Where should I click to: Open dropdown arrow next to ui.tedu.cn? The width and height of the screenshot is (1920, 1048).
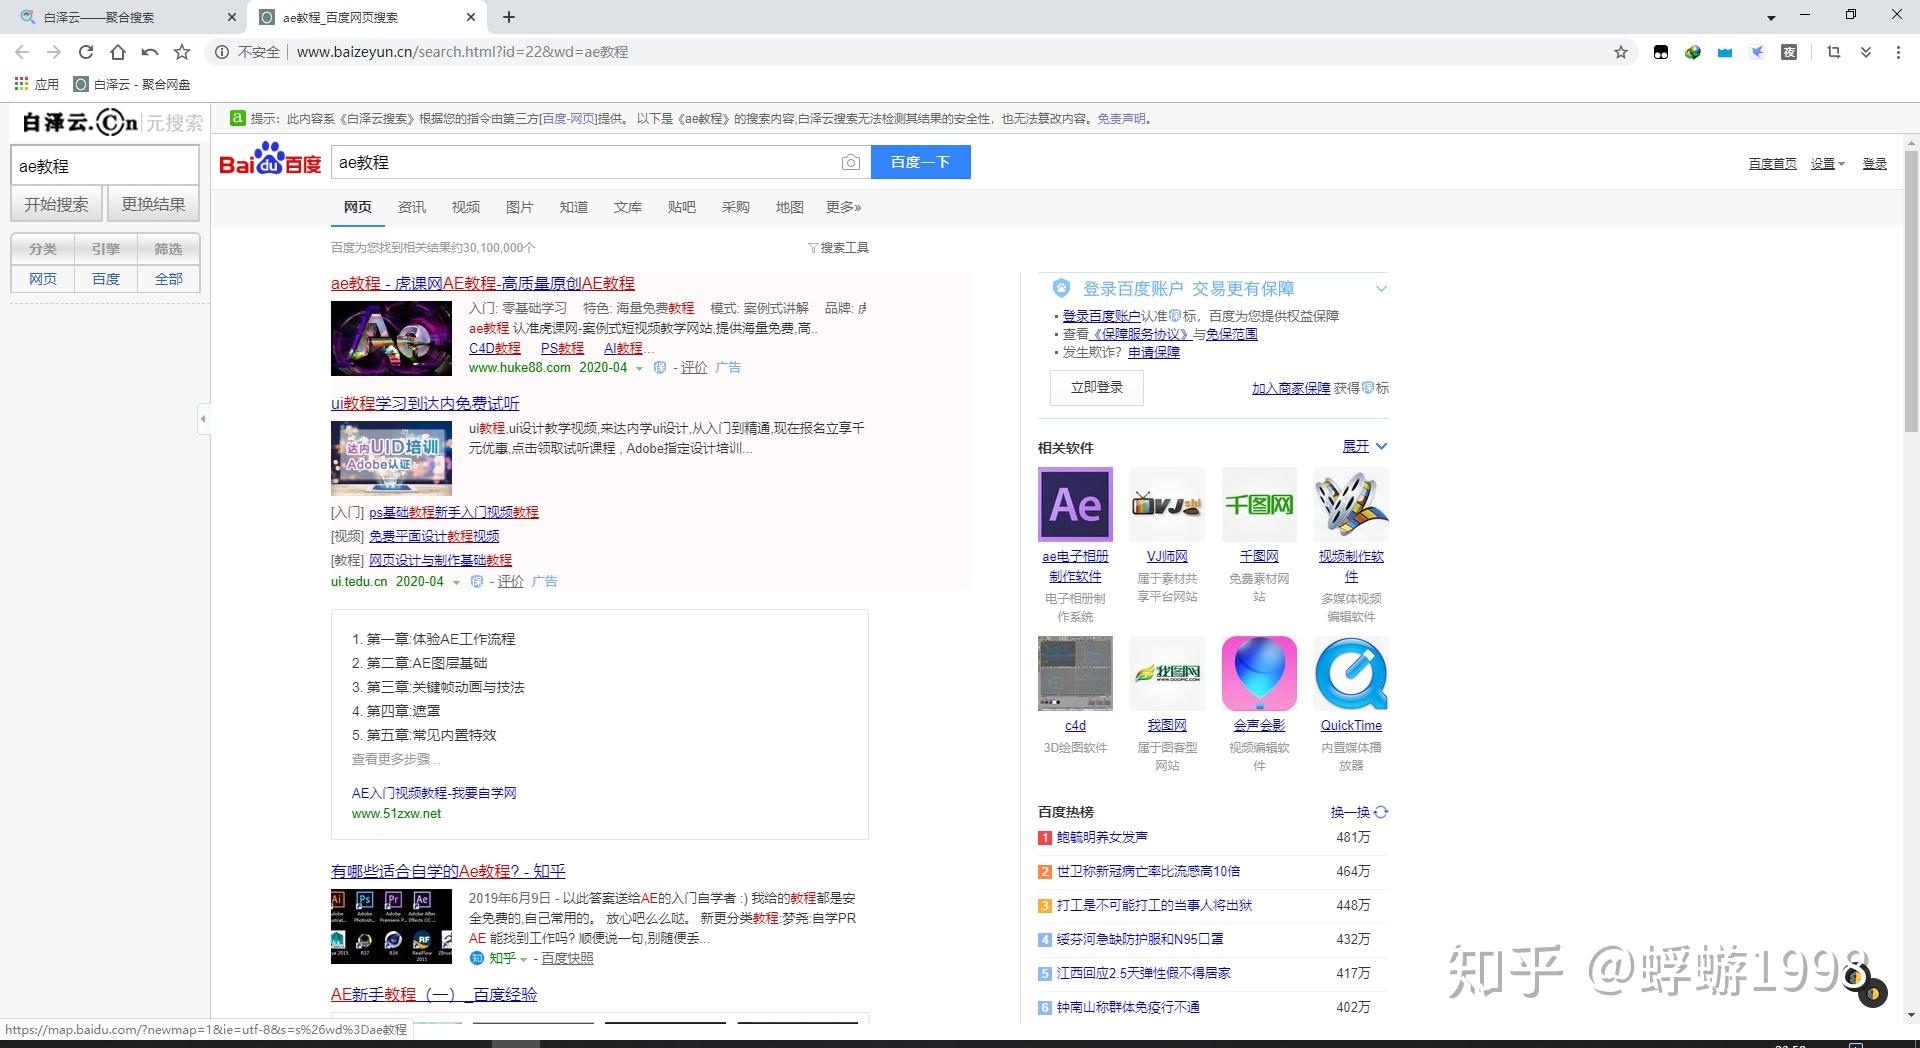pos(456,582)
